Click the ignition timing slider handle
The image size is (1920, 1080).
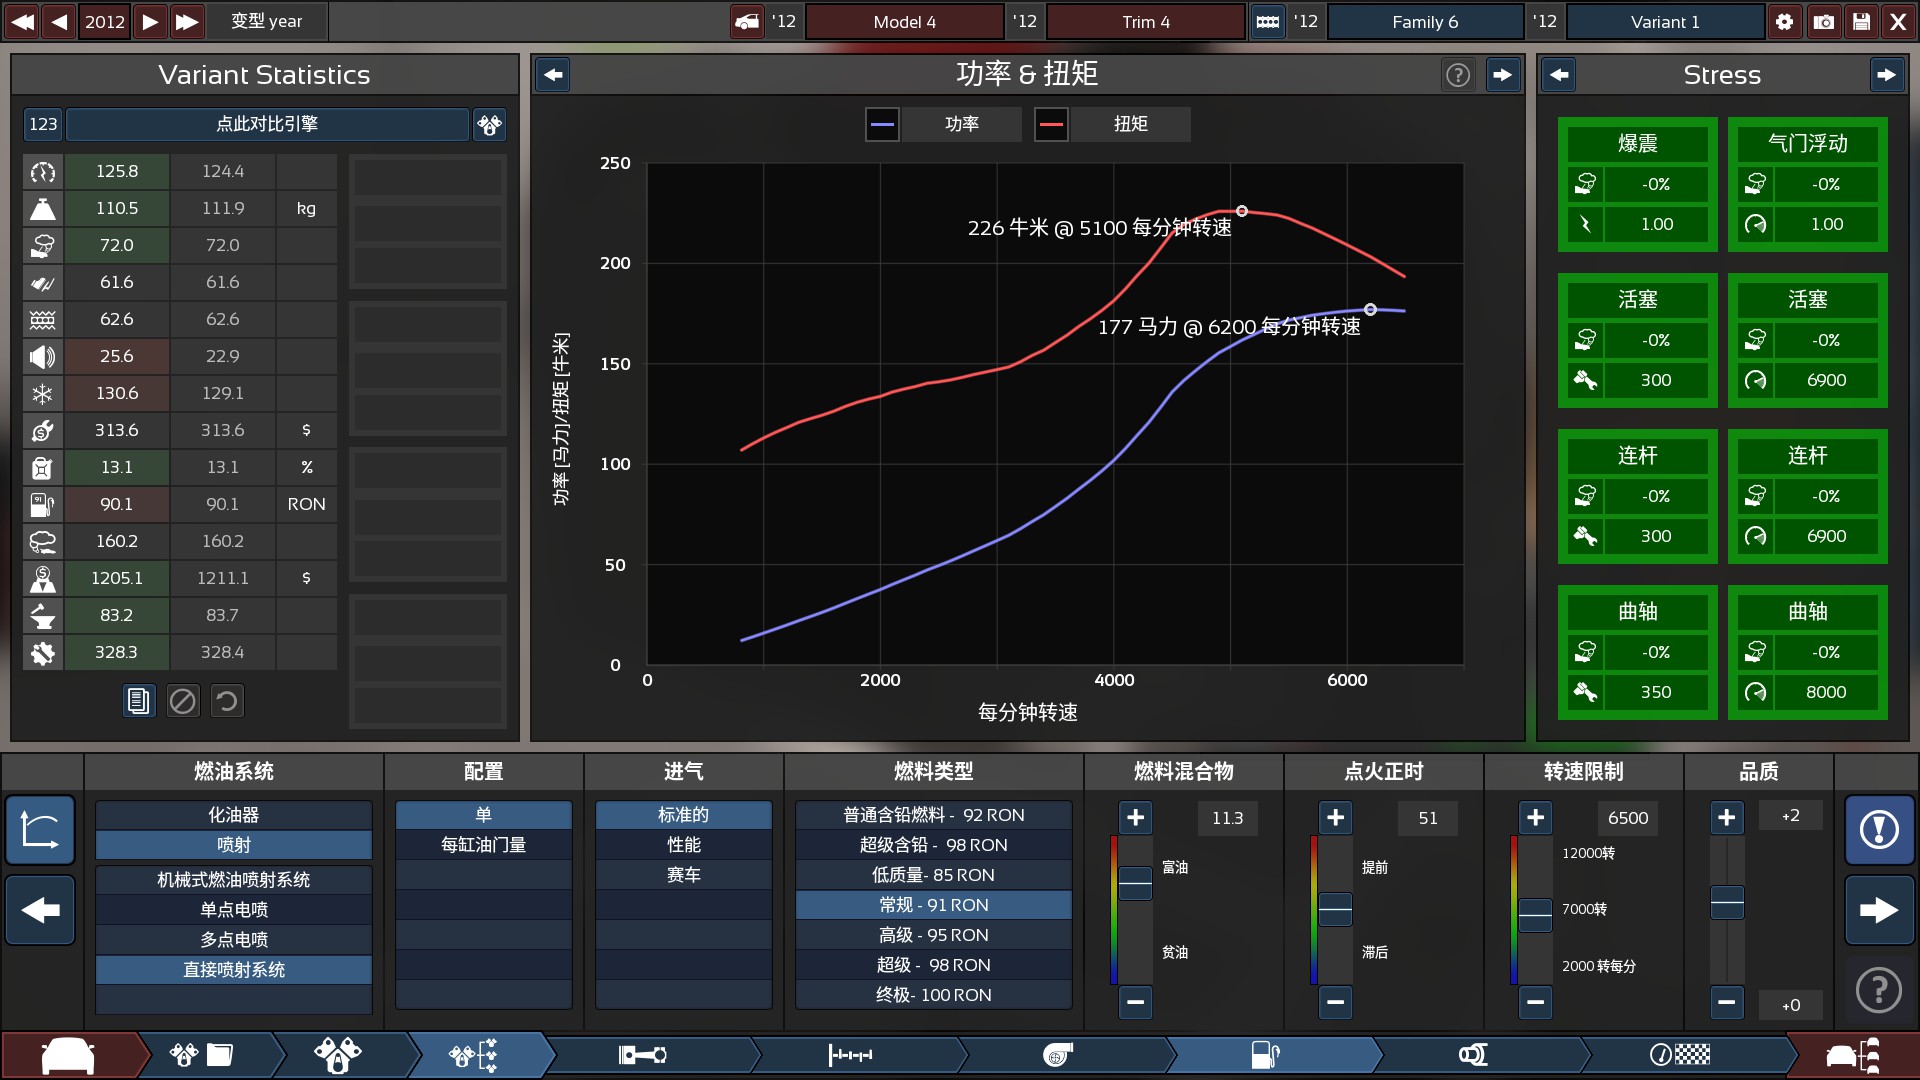click(x=1335, y=909)
